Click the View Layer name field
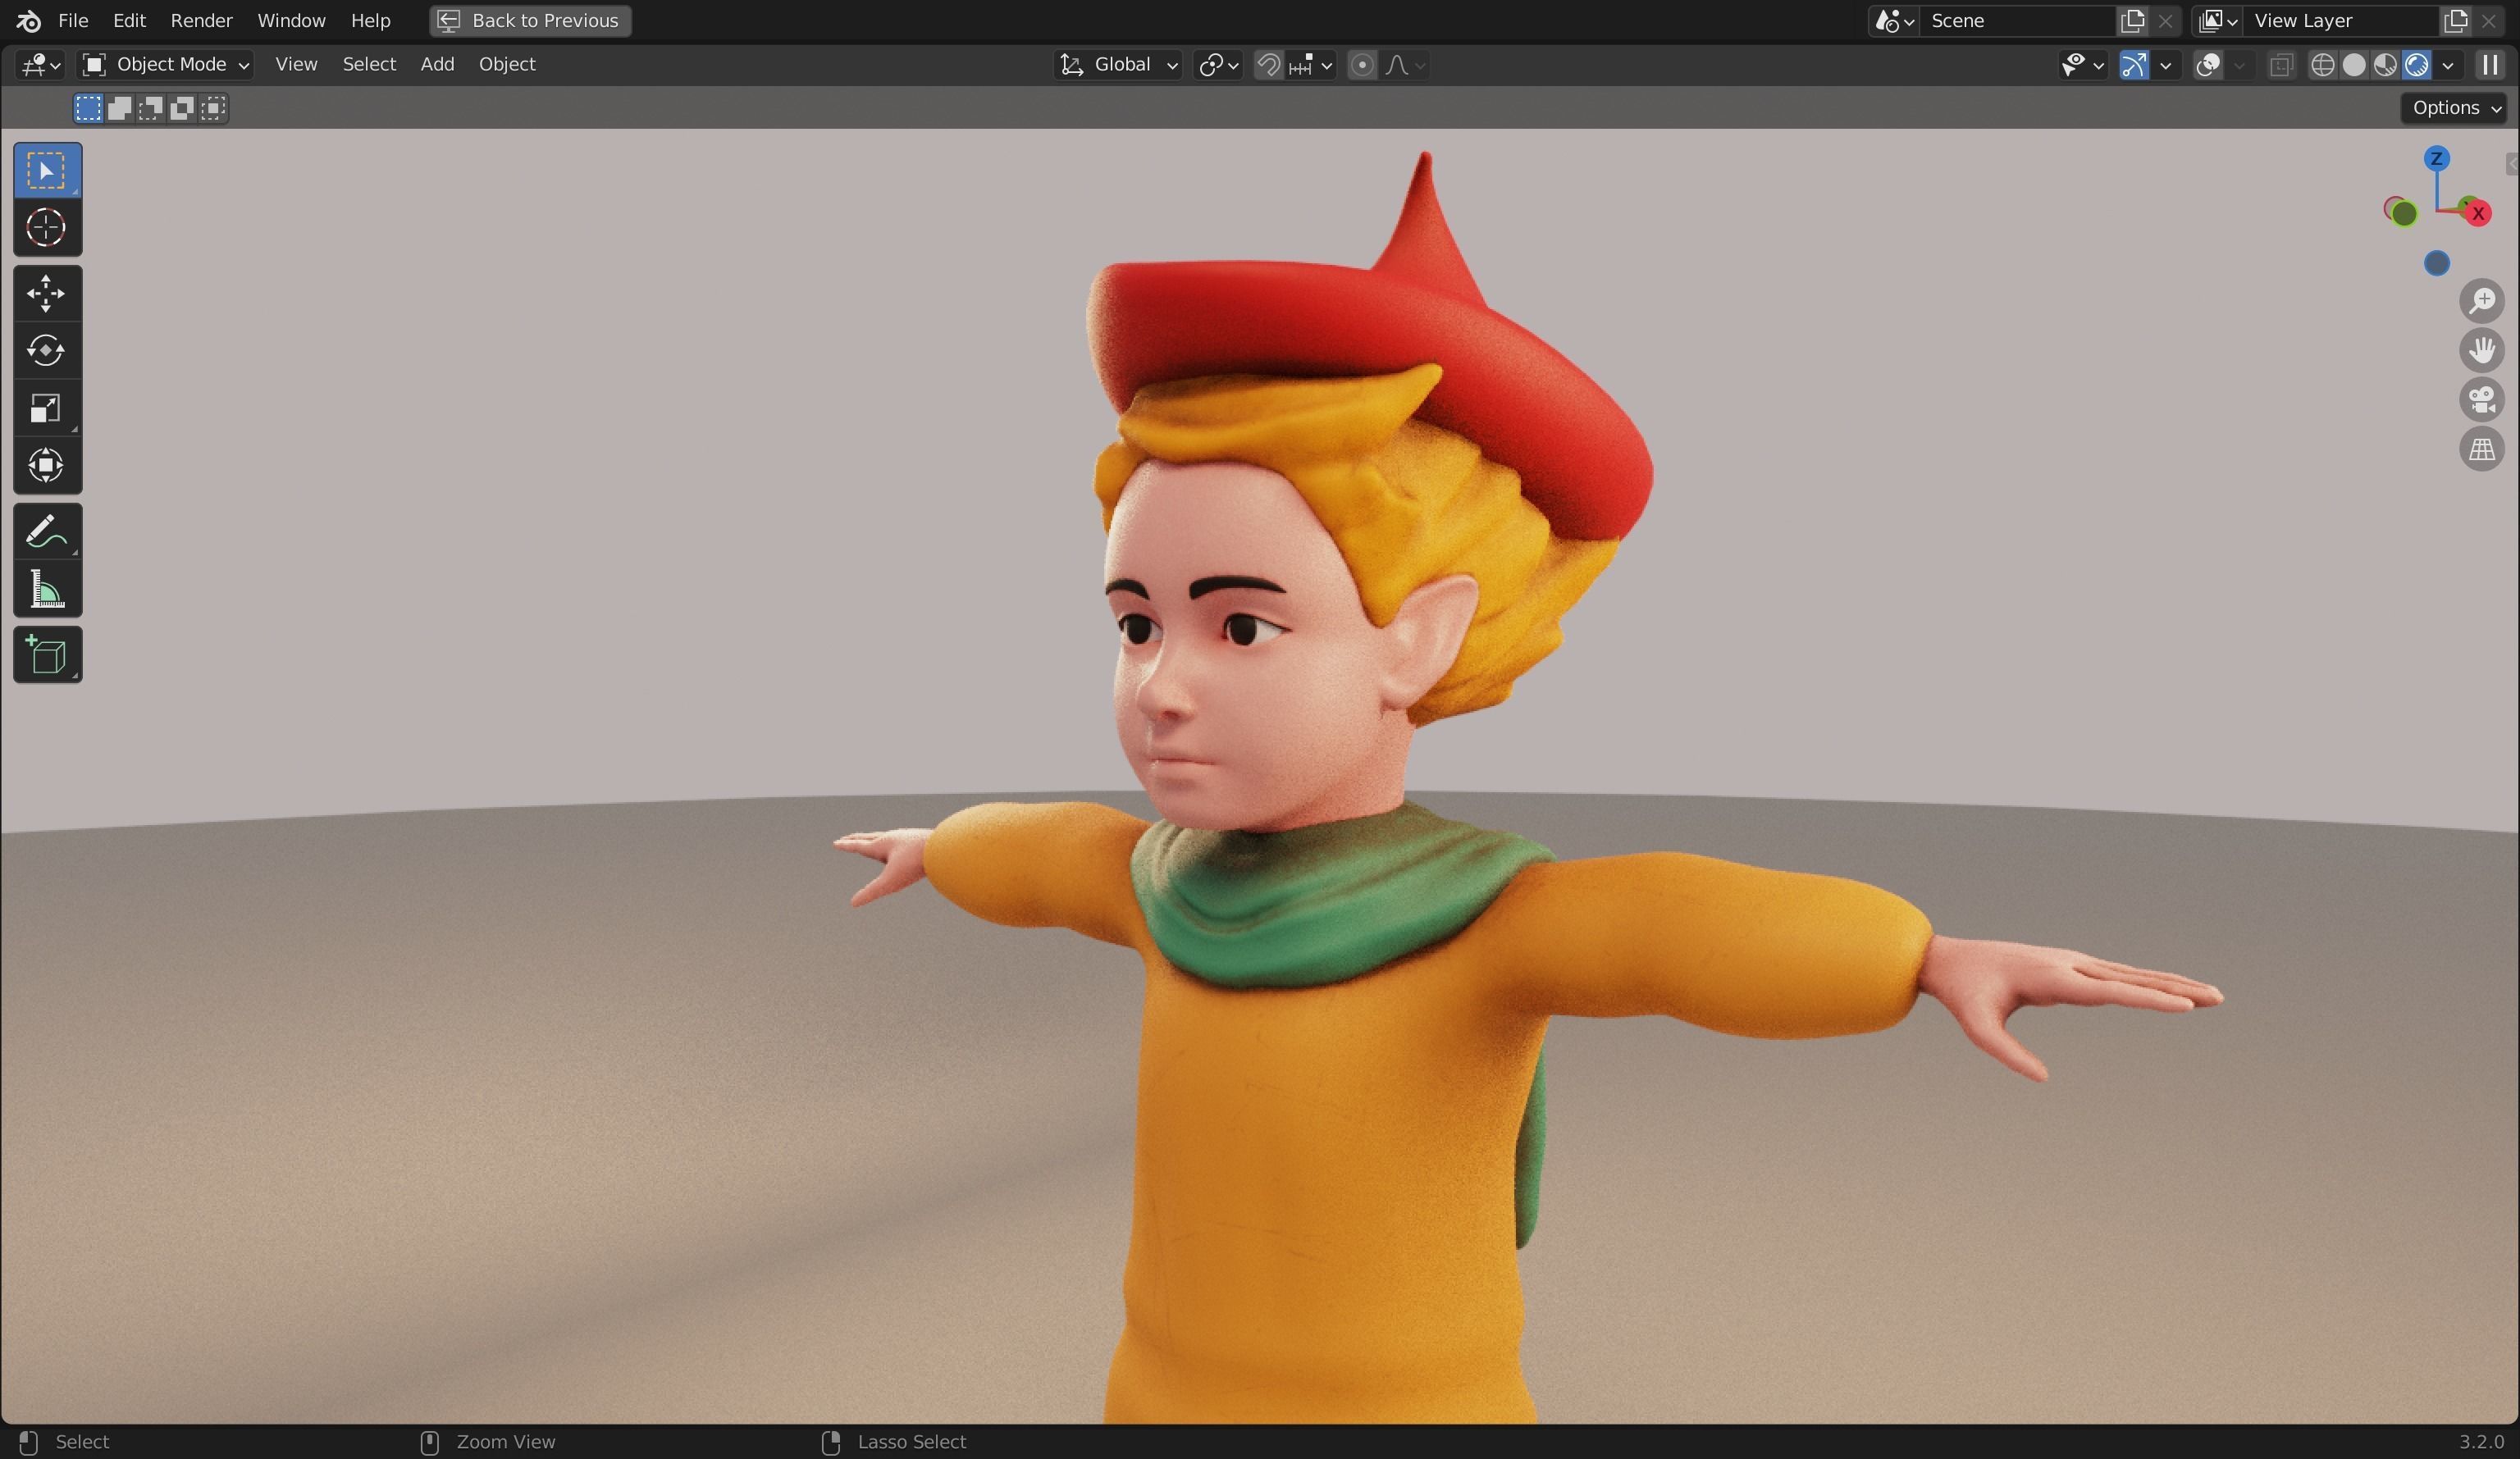The width and height of the screenshot is (2520, 1459). pyautogui.click(x=2340, y=21)
